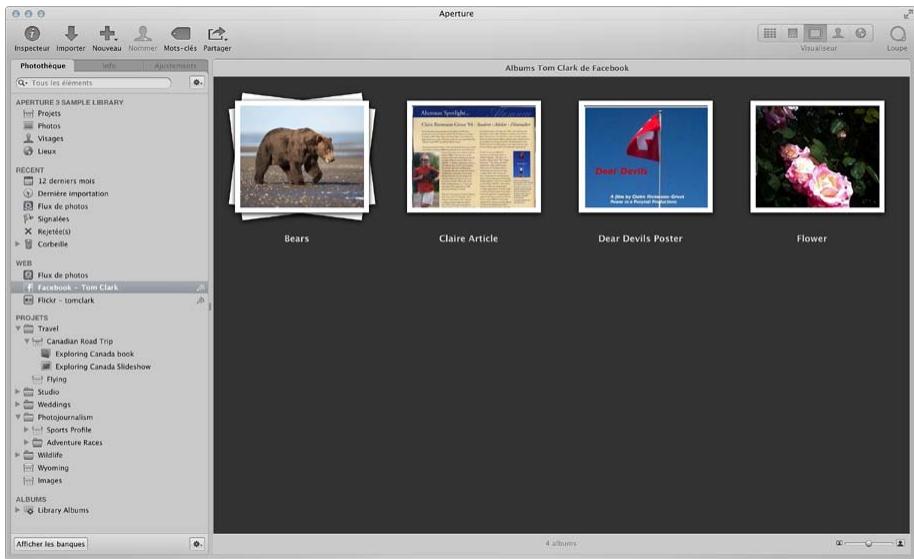Select Signalées flagged items
This screenshot has width=914, height=559.
click(53, 219)
